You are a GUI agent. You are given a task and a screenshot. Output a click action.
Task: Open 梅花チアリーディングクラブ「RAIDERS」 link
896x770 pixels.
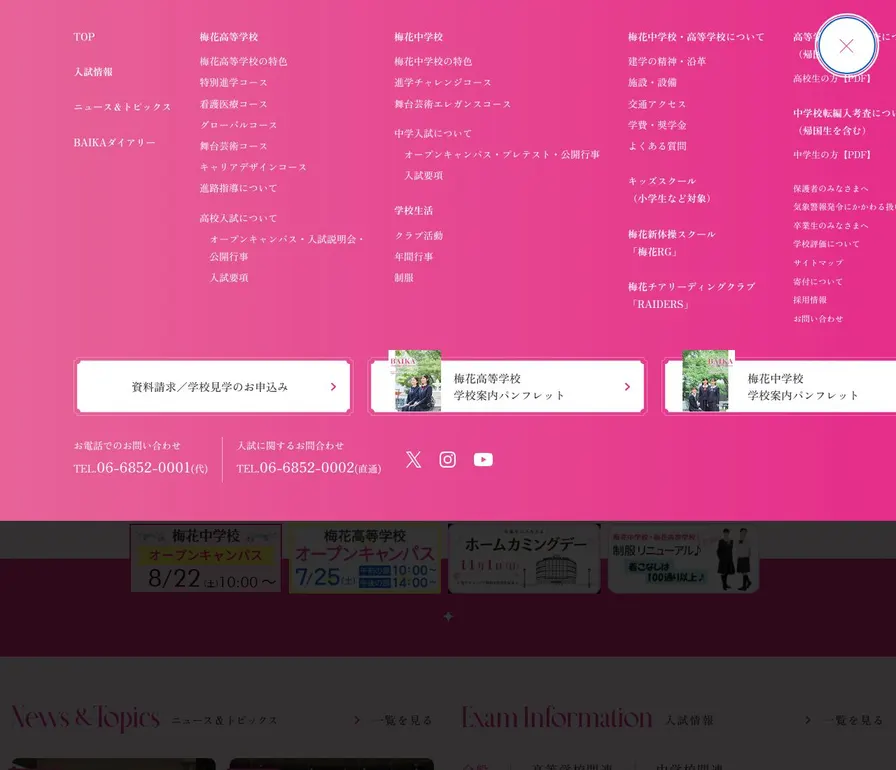(x=691, y=295)
